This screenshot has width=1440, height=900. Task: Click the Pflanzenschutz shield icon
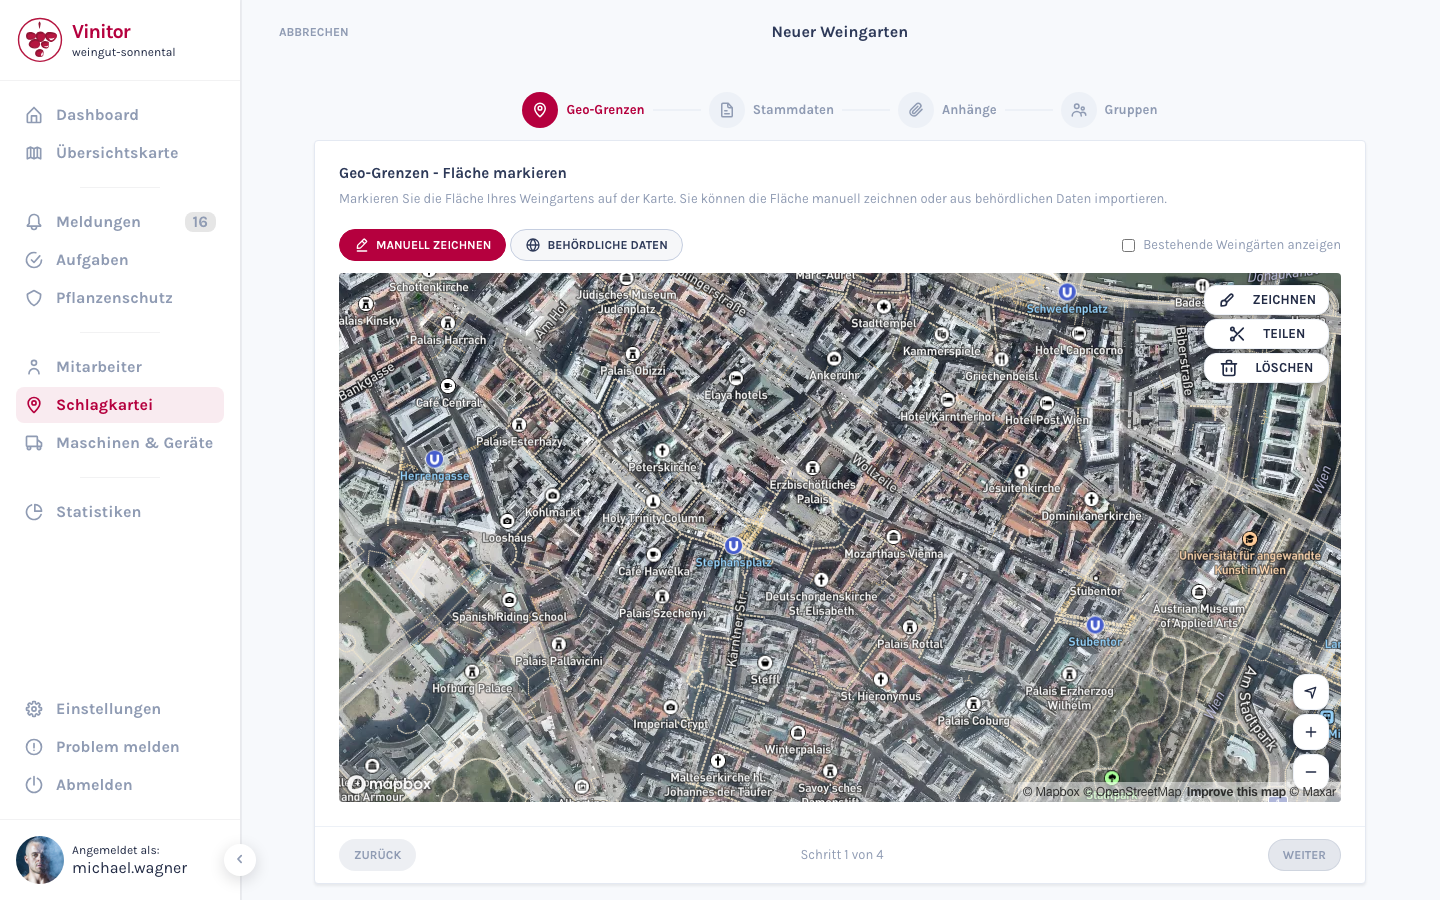pyautogui.click(x=34, y=298)
